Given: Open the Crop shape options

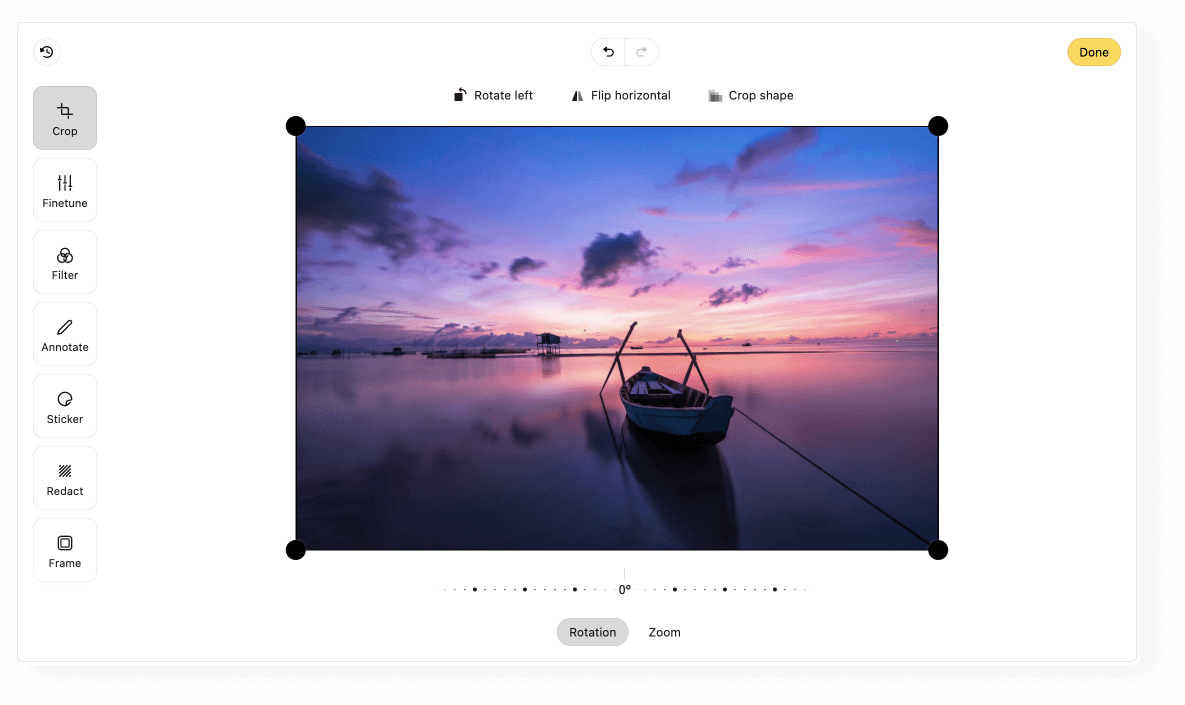Looking at the screenshot, I should (750, 95).
